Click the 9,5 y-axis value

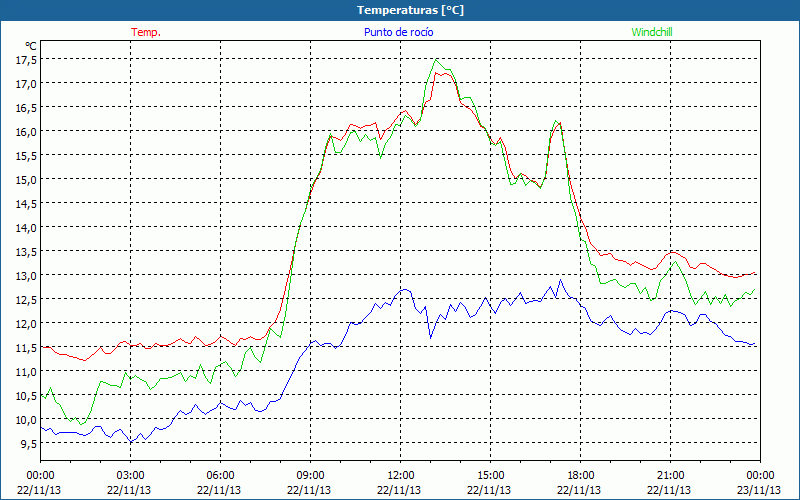point(29,444)
